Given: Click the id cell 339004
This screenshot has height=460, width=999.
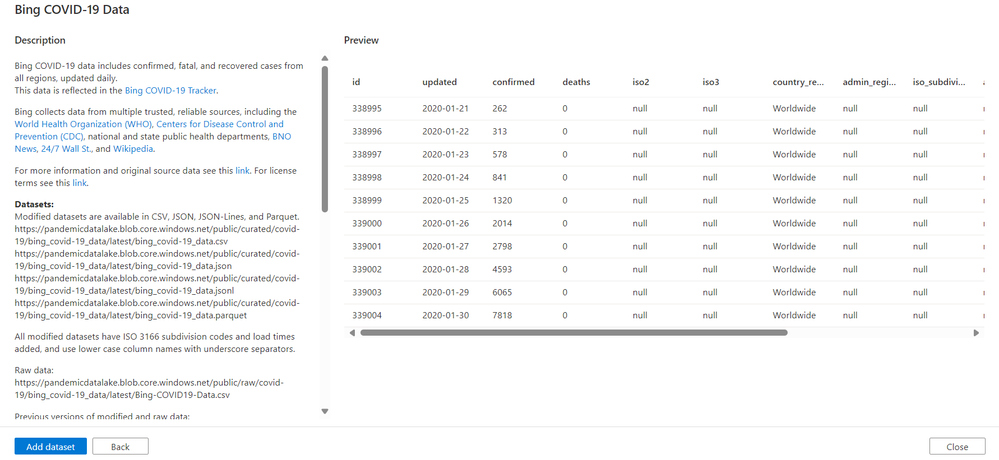Looking at the screenshot, I should pyautogui.click(x=367, y=315).
